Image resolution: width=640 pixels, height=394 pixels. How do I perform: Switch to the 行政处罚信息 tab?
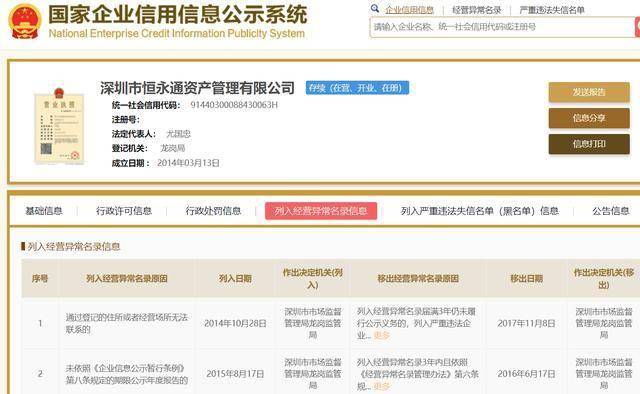click(x=213, y=211)
